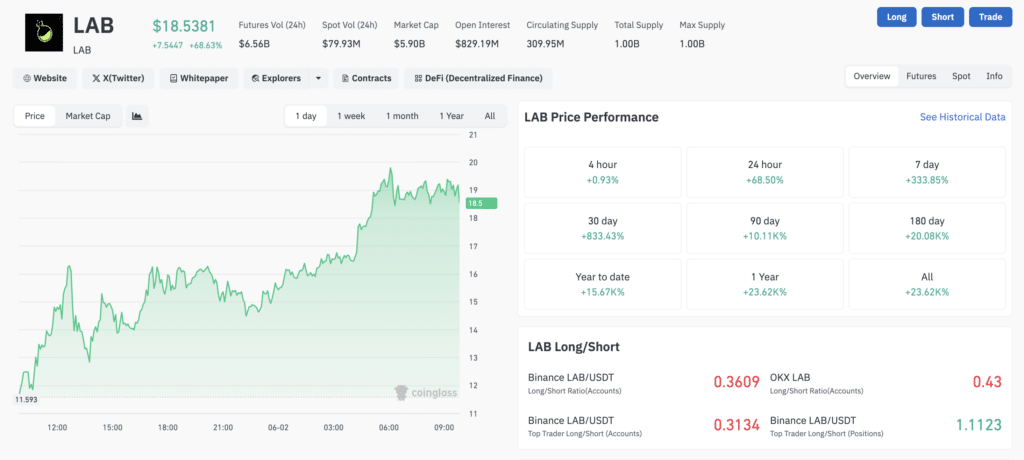The width and height of the screenshot is (1024, 460).
Task: Switch to the Spot tab
Action: click(961, 76)
